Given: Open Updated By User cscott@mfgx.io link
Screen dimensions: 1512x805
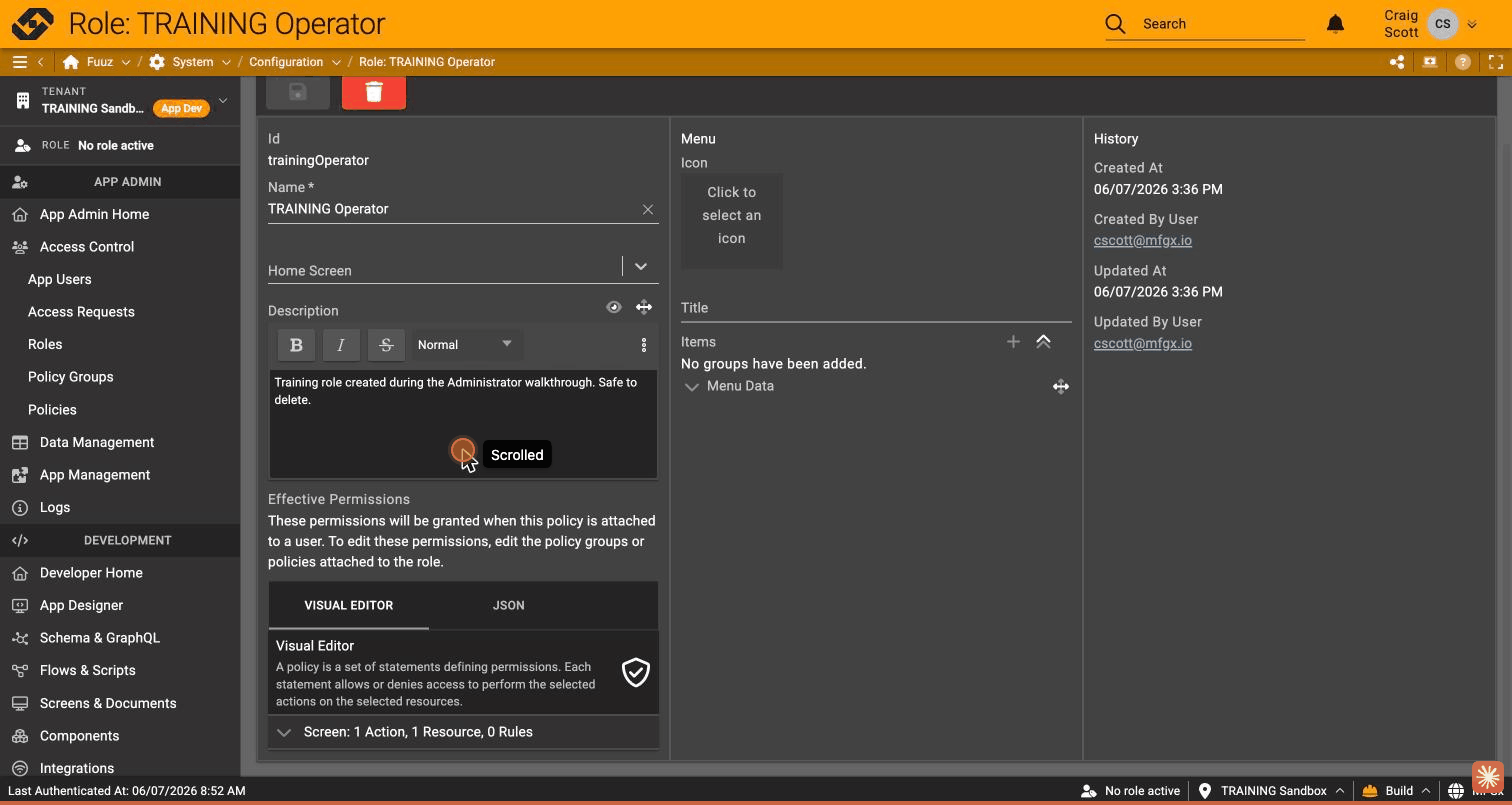Looking at the screenshot, I should (x=1143, y=344).
